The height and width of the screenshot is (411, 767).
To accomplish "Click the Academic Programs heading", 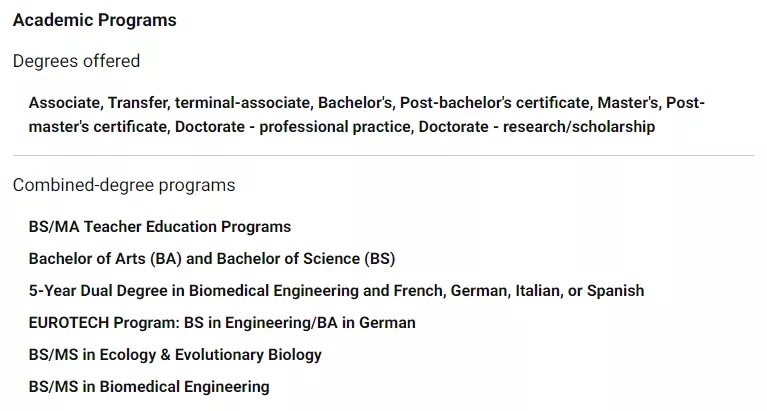I will tap(94, 20).
